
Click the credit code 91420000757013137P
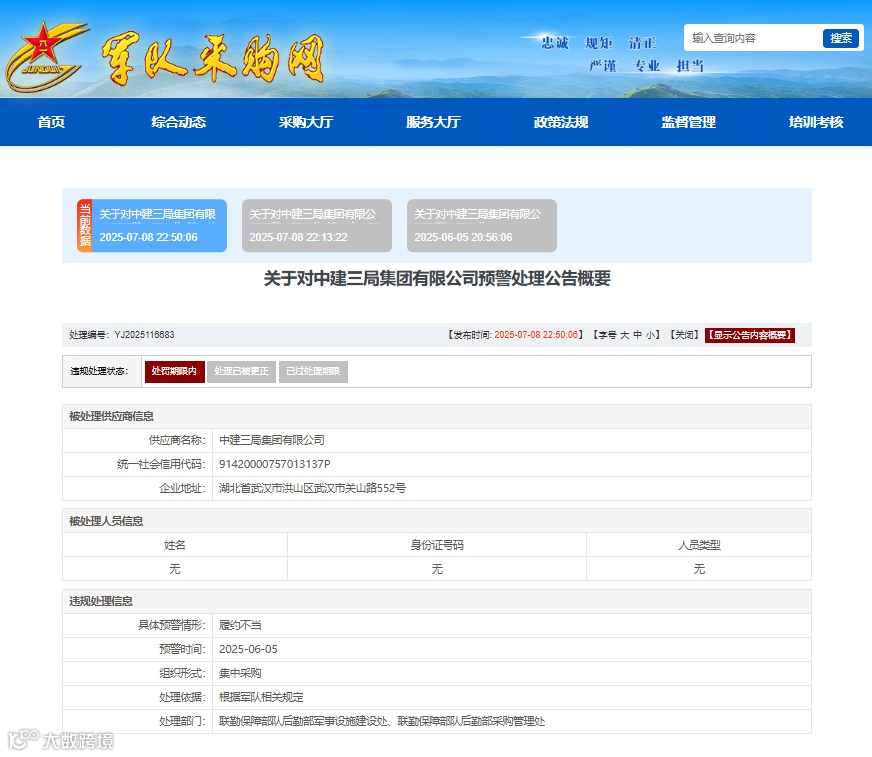[275, 464]
